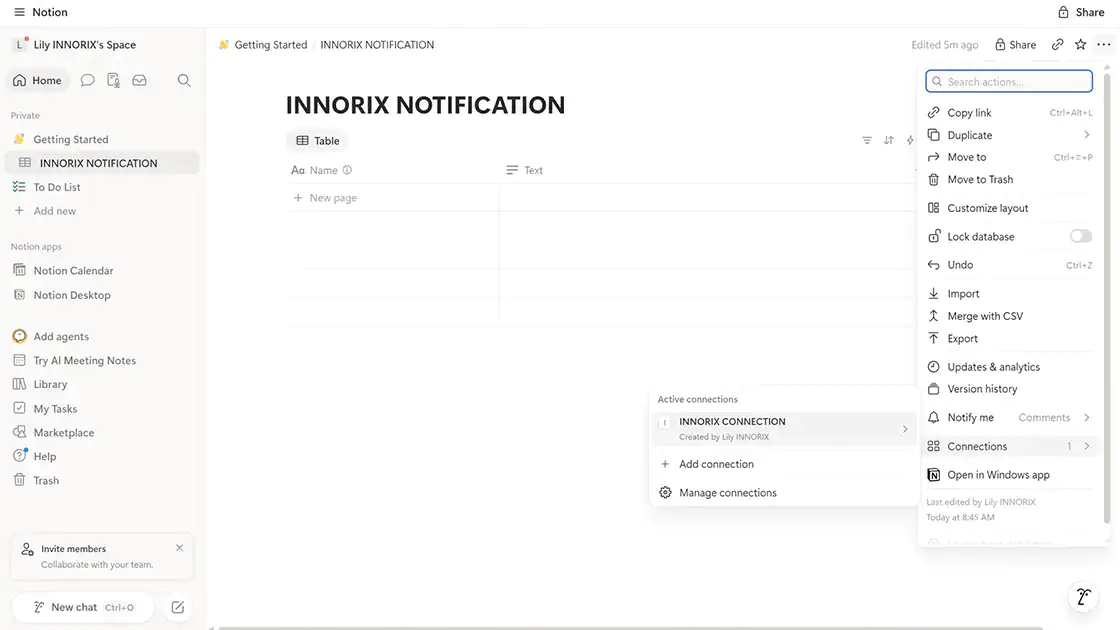Open the Connections submenu
This screenshot has height=630, width=1120.
(1009, 446)
